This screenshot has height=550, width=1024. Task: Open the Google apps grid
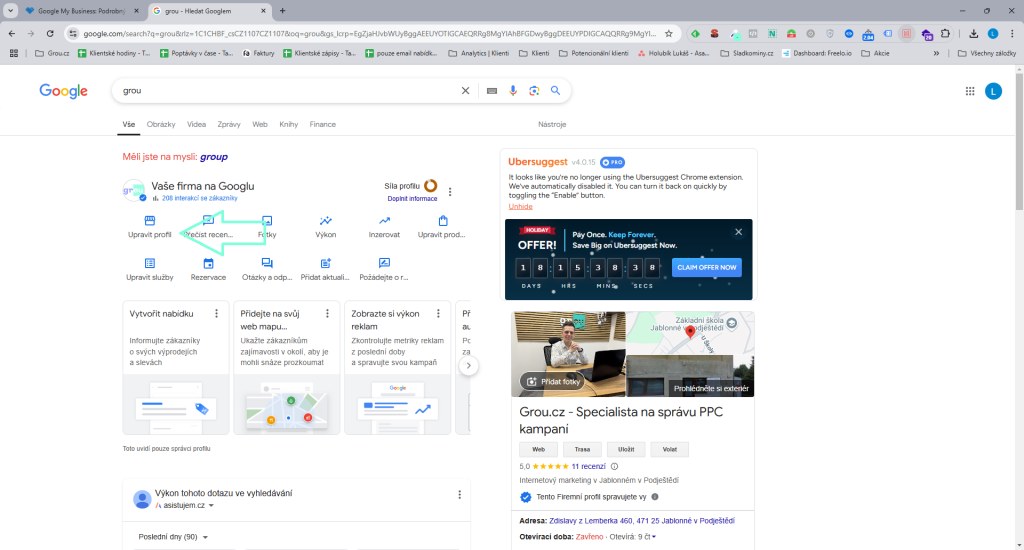point(970,91)
